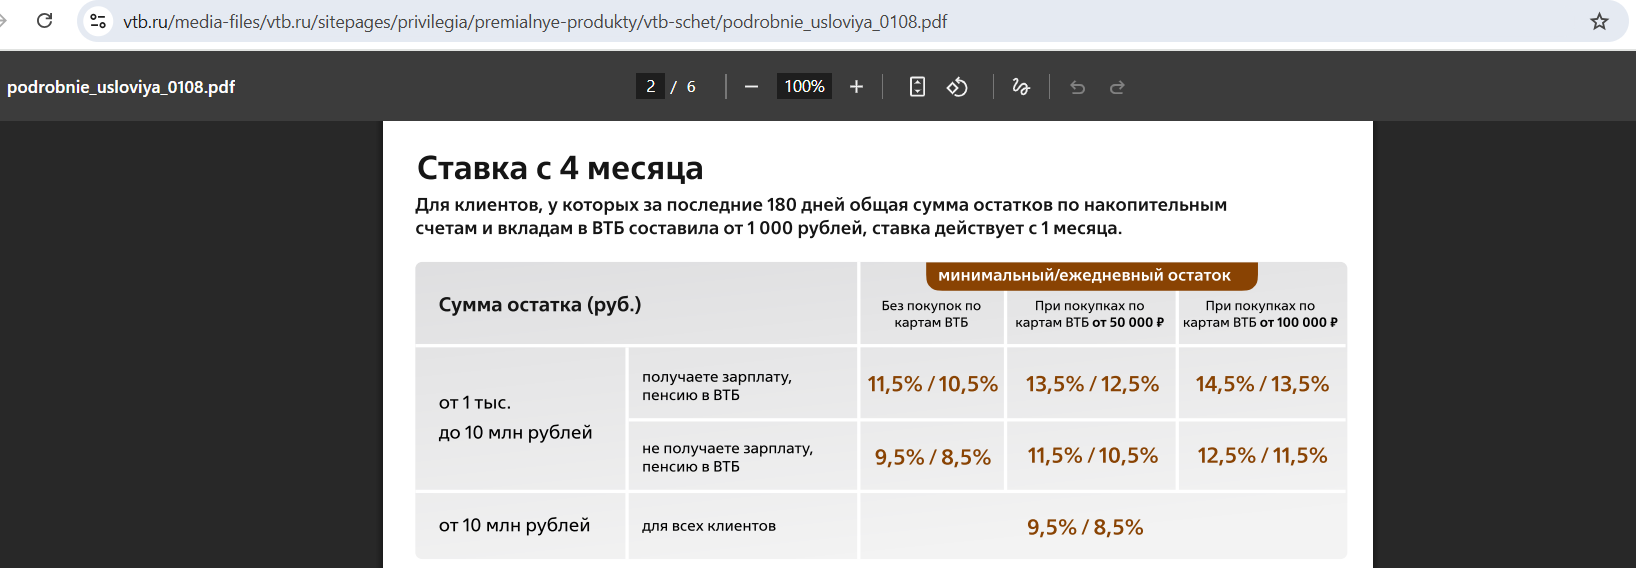Activate the draw annotation tool

pos(1021,87)
